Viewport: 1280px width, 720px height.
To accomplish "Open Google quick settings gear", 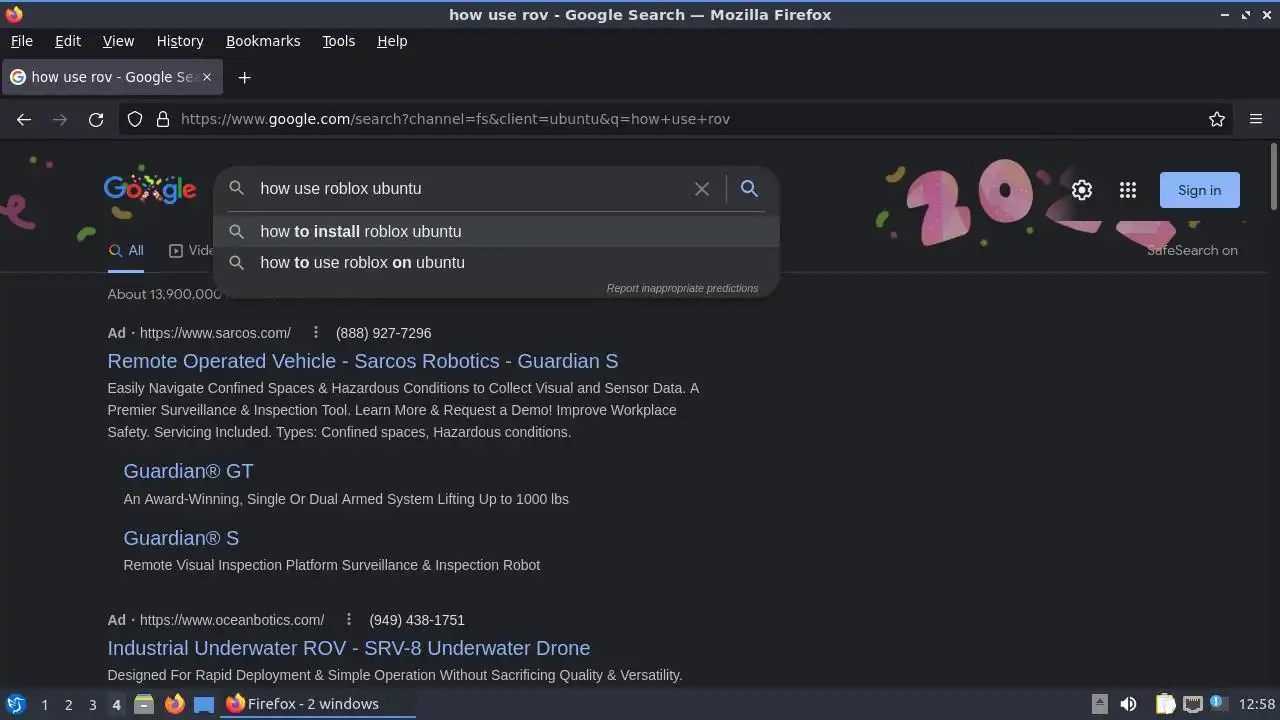I will 1082,190.
